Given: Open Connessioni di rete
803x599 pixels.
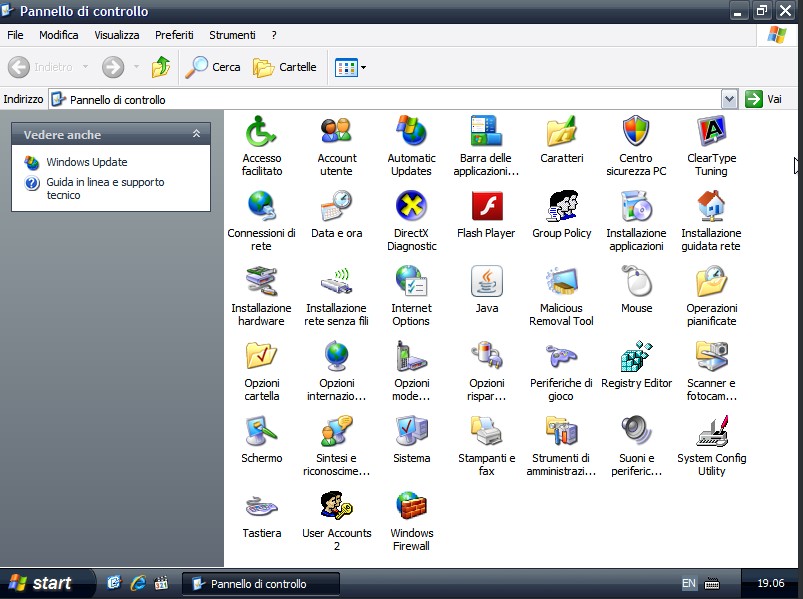Looking at the screenshot, I should click(x=261, y=221).
